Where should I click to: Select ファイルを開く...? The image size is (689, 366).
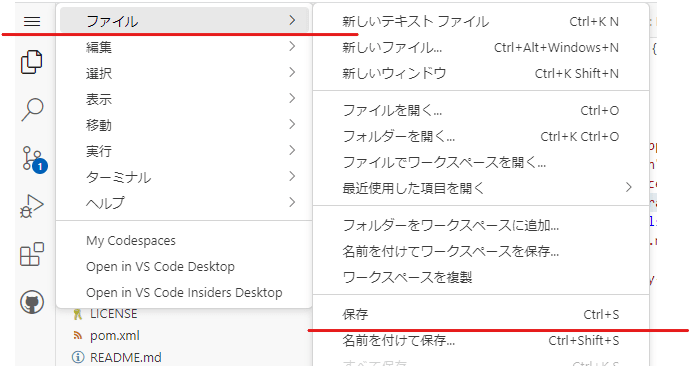(x=481, y=110)
